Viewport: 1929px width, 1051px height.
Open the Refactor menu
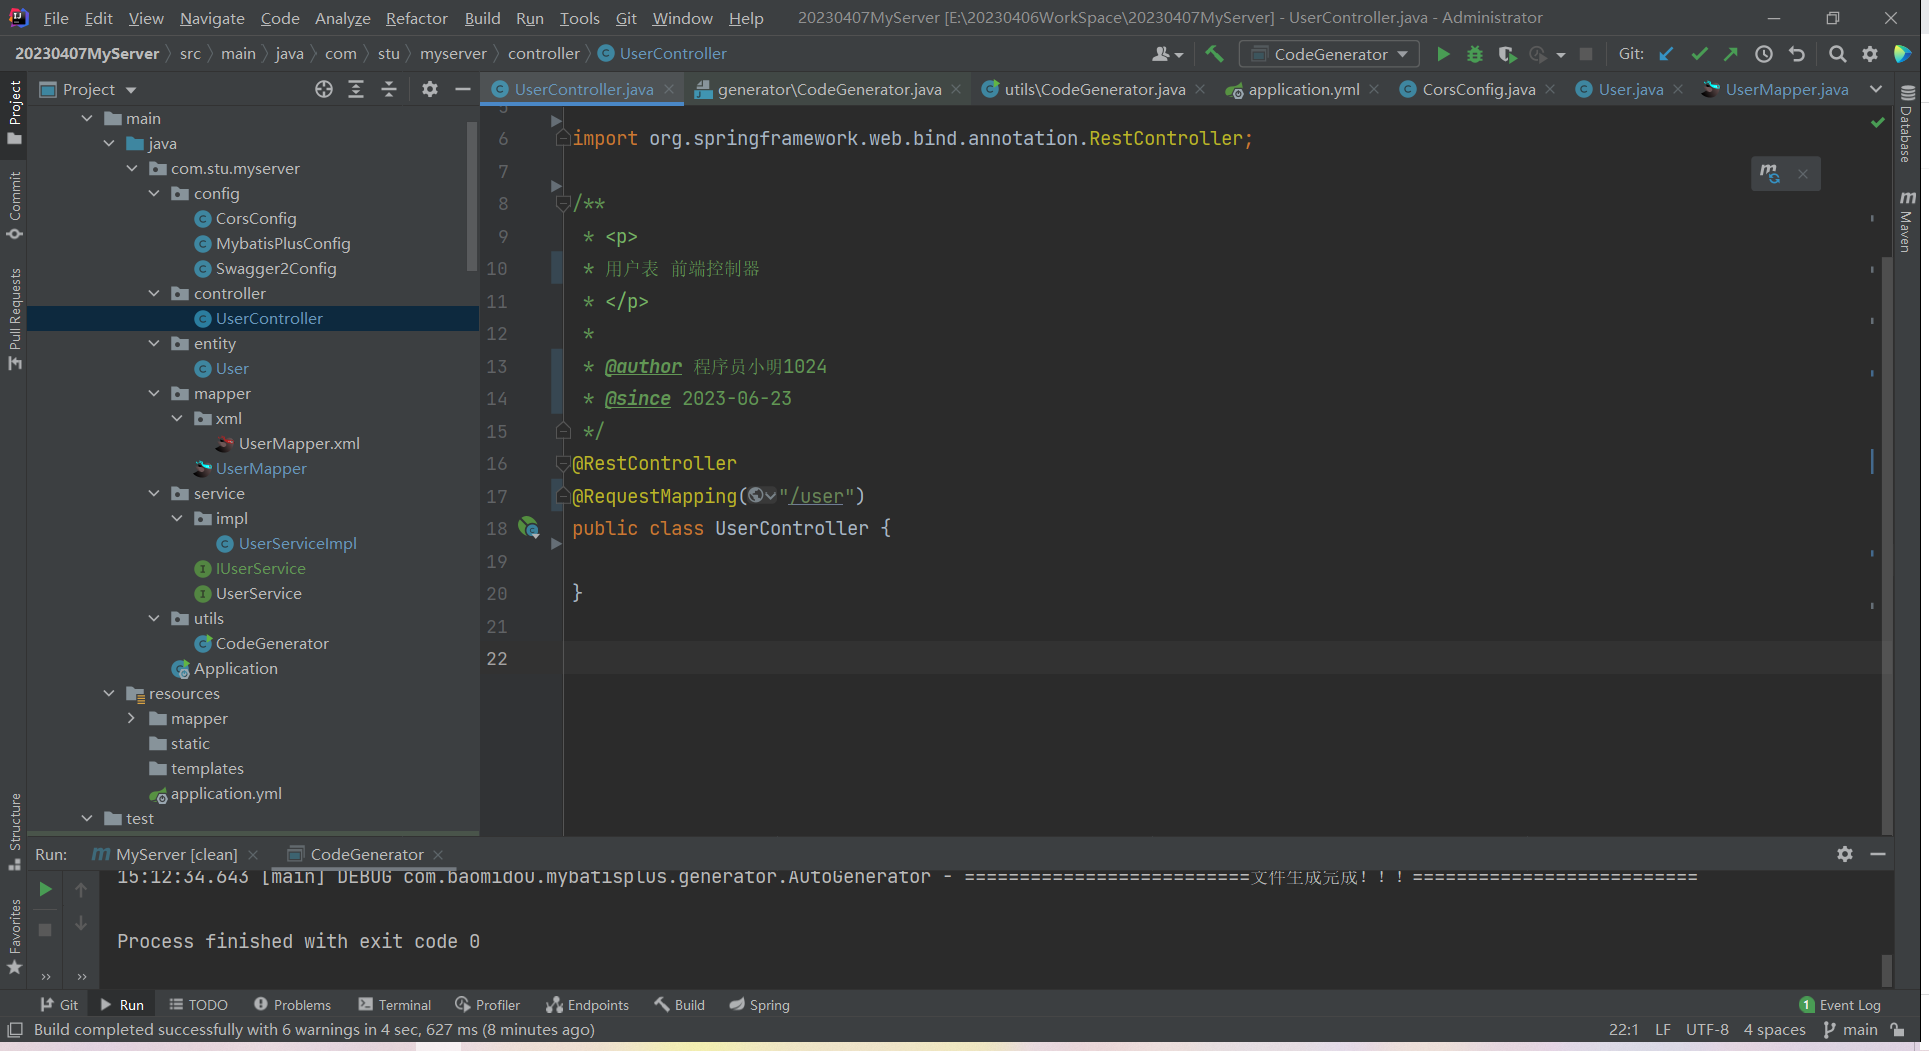416,18
